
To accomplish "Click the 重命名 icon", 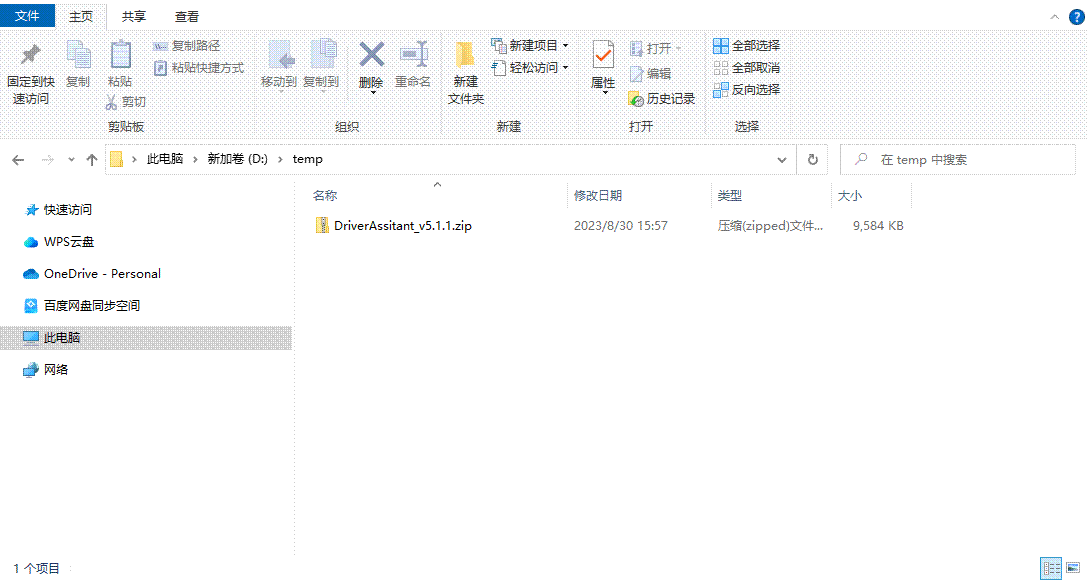I will click(414, 55).
